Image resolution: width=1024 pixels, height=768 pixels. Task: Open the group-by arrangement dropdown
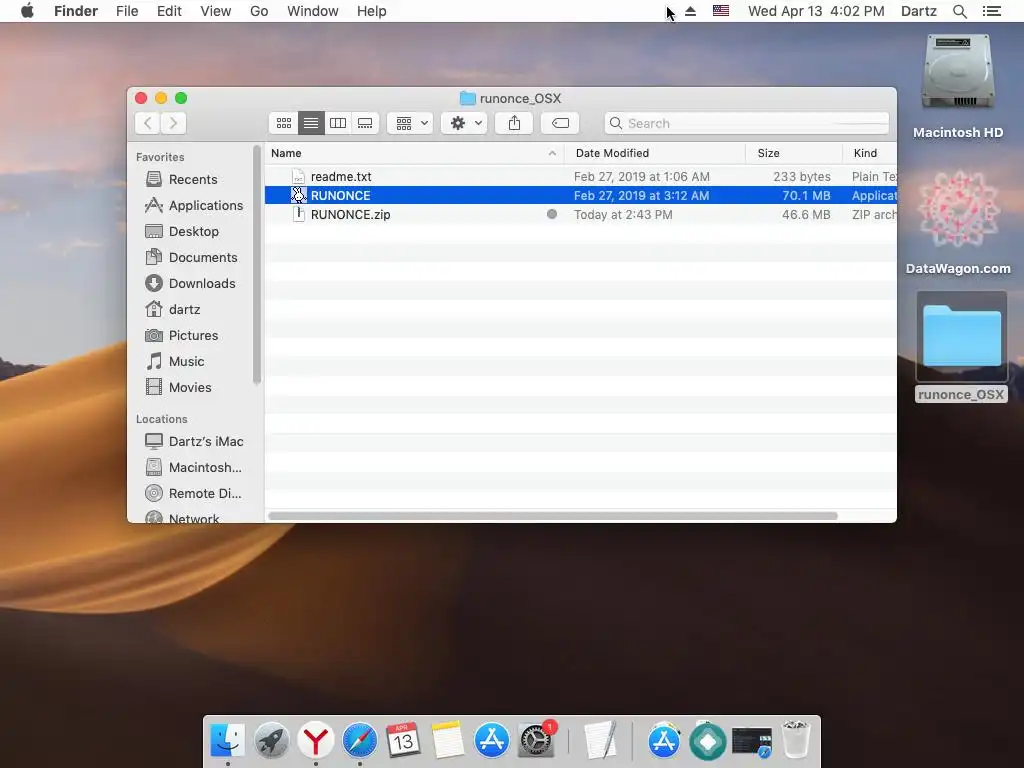(410, 123)
